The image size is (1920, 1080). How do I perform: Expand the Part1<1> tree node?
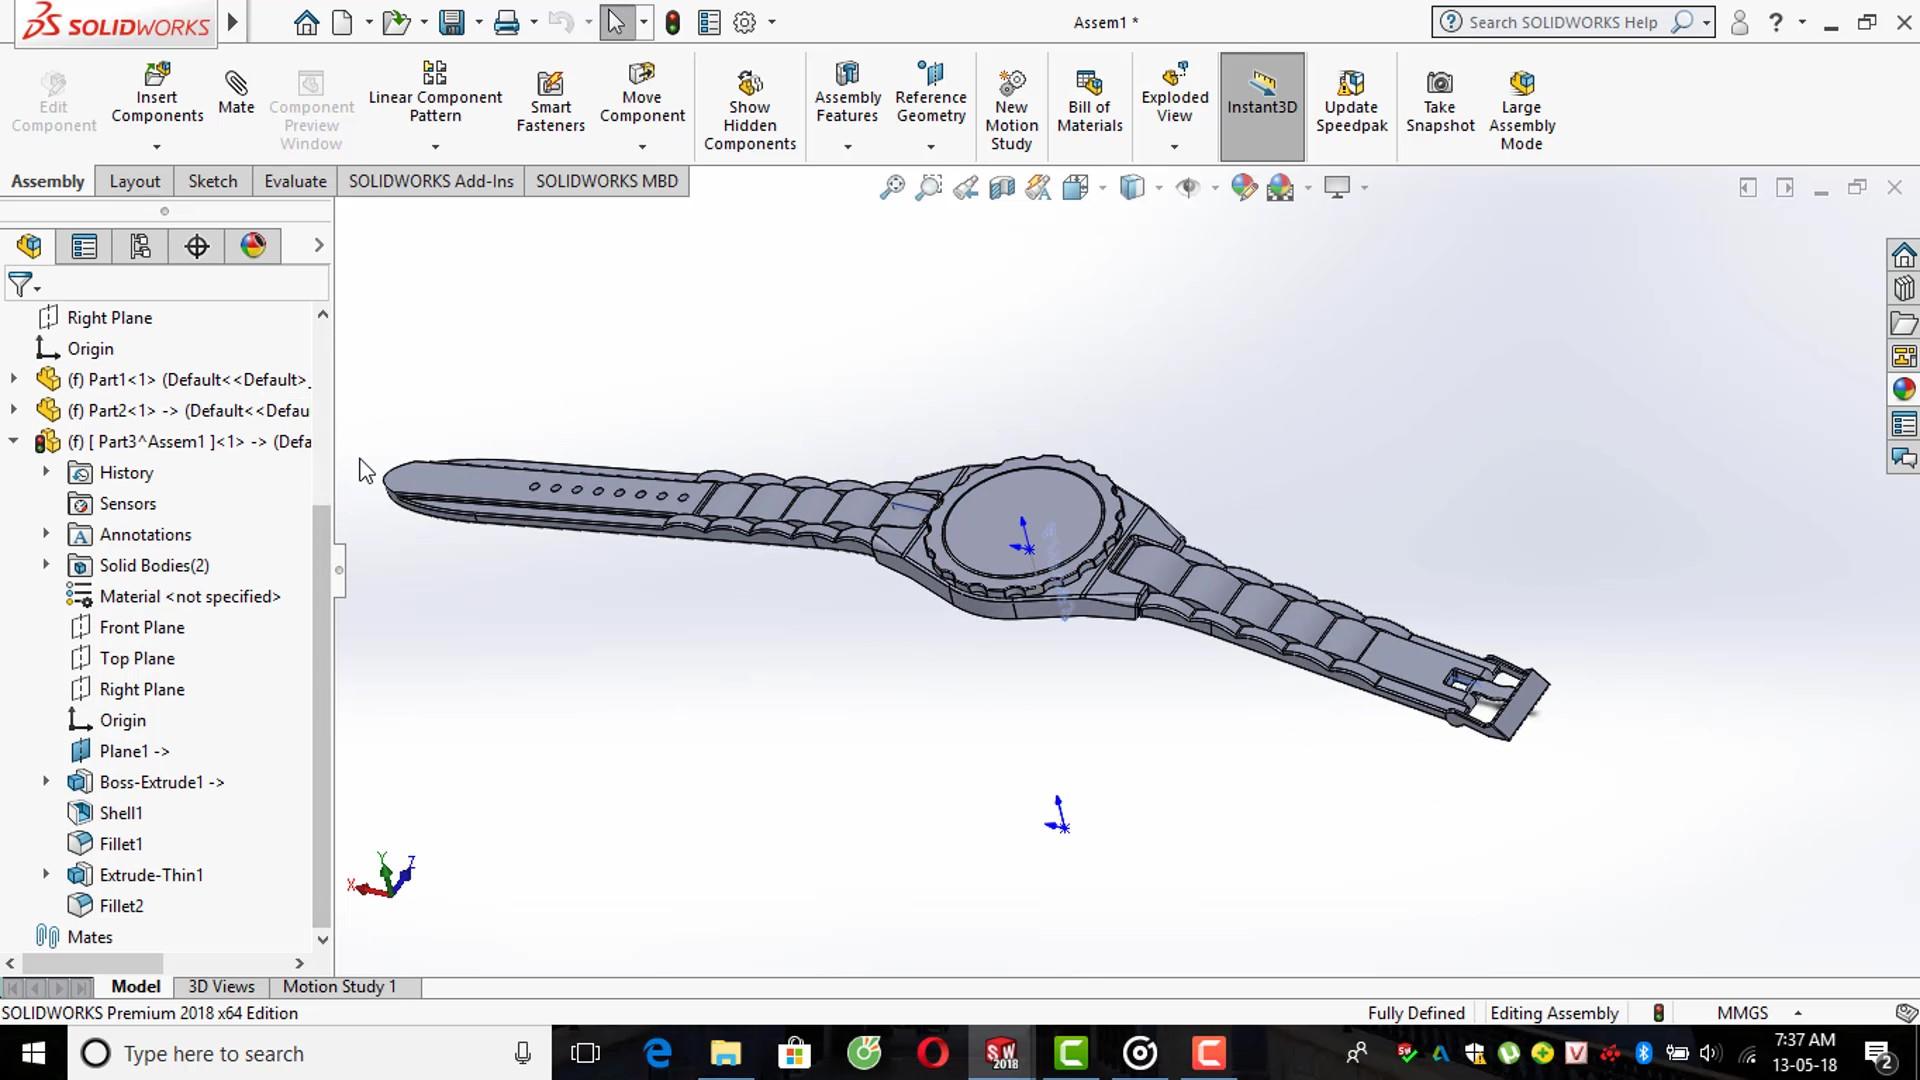[x=14, y=379]
